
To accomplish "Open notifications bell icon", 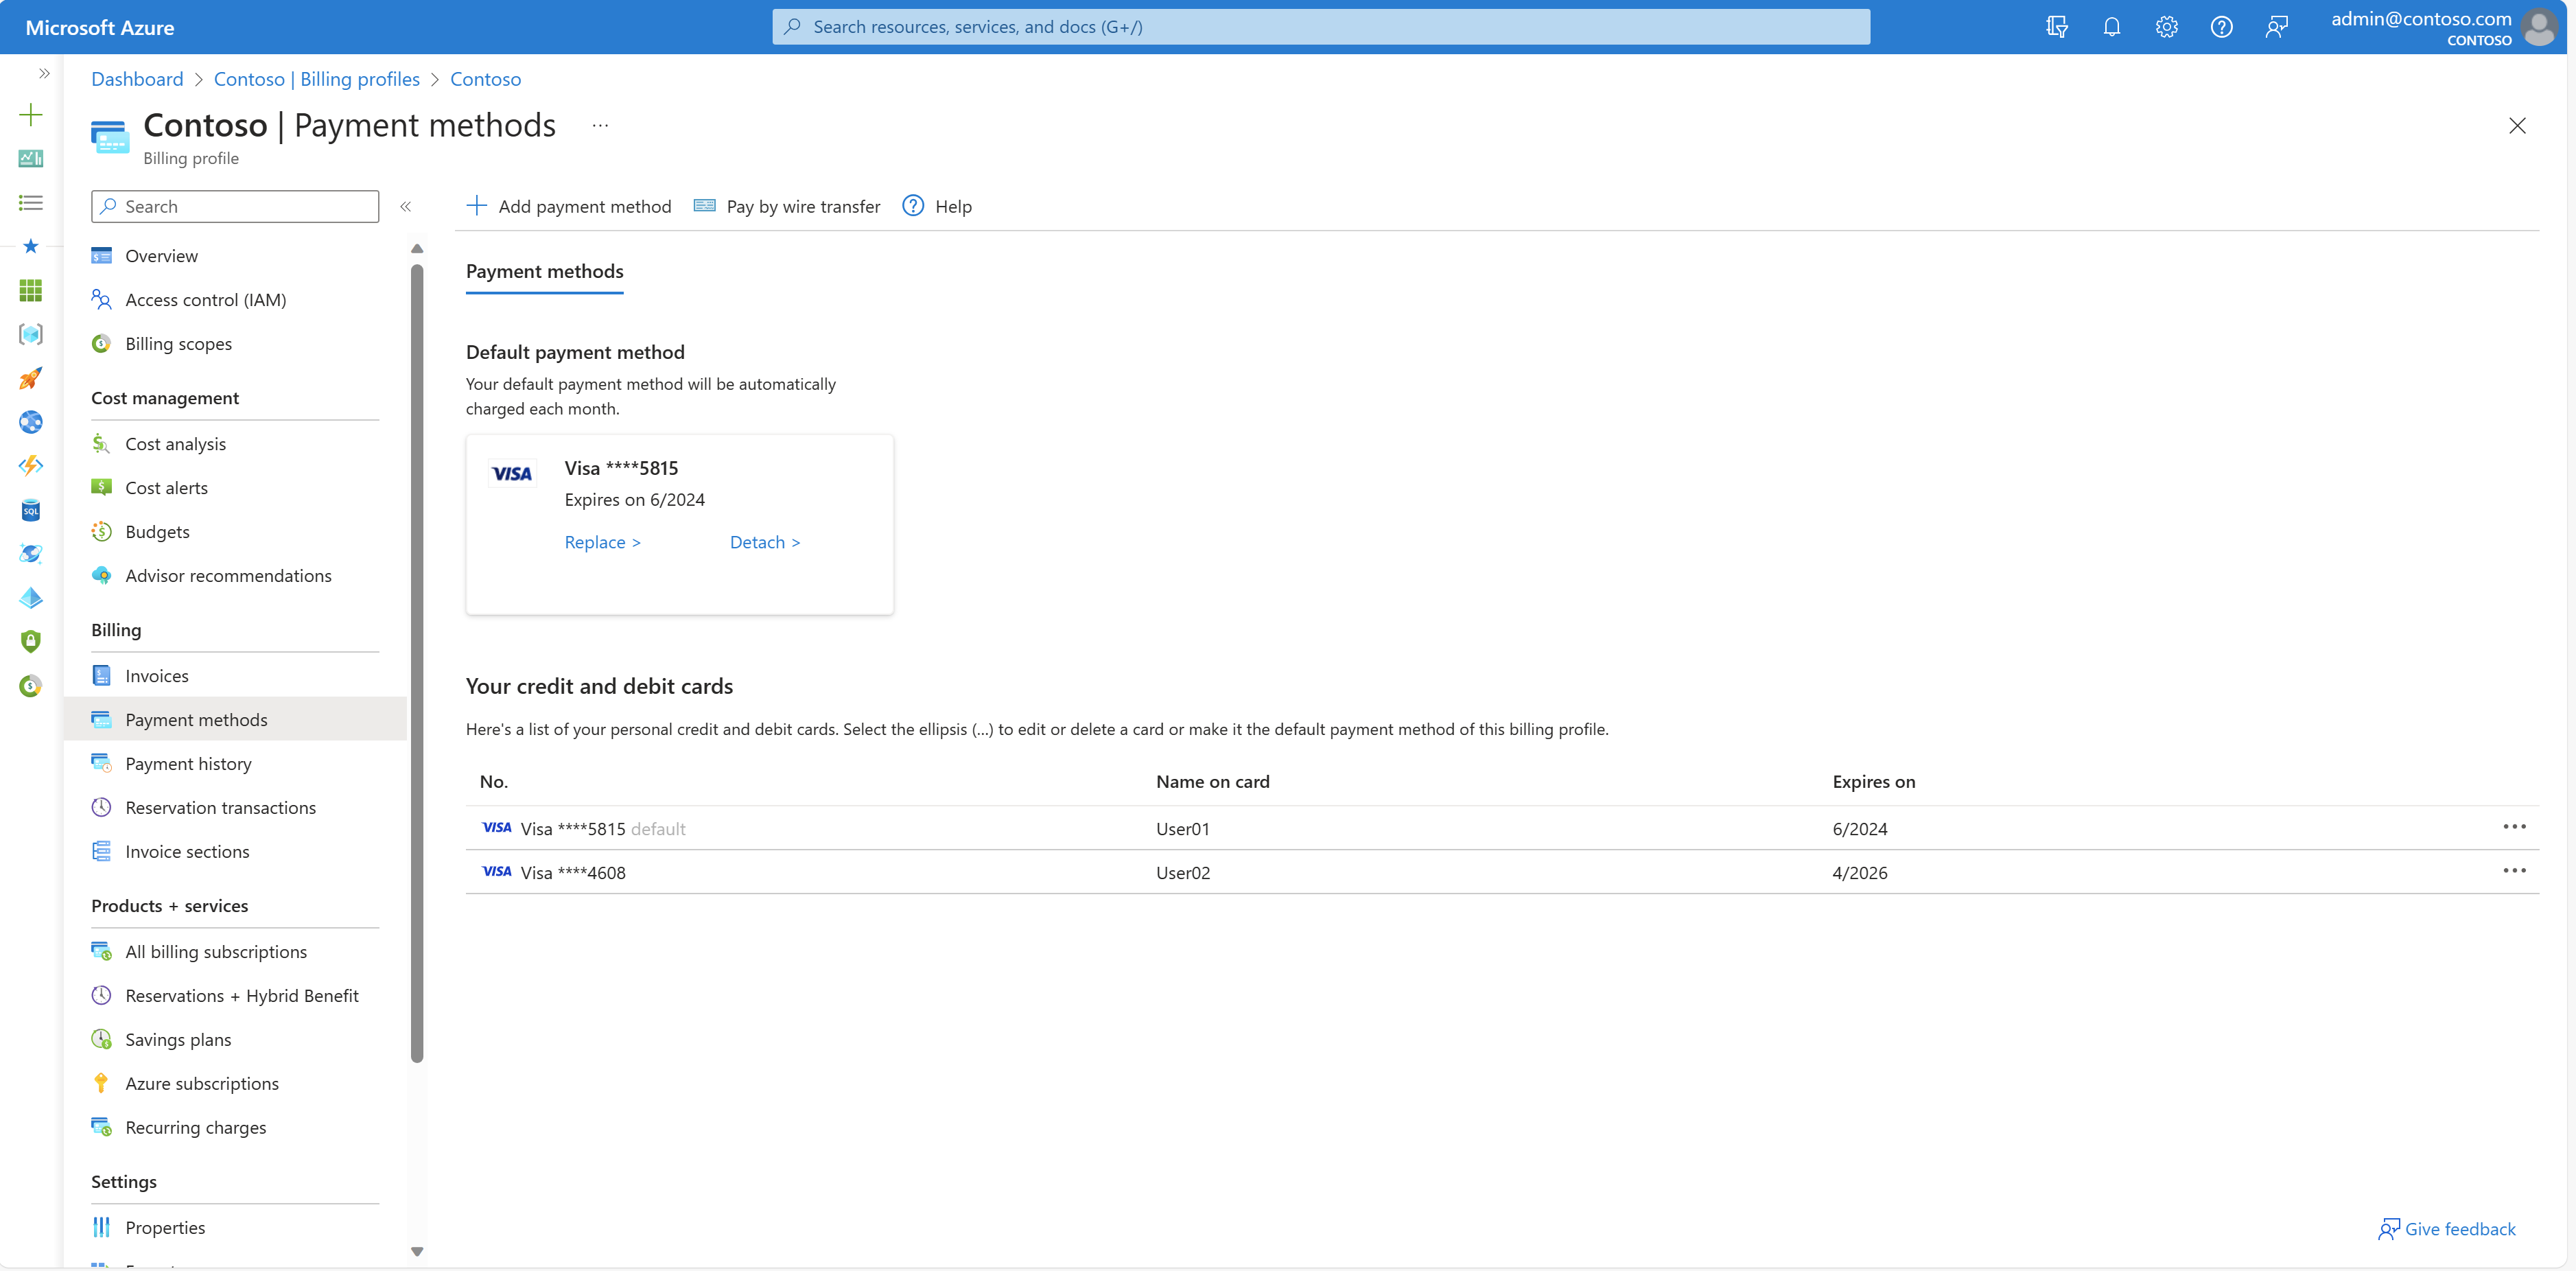I will (2111, 27).
